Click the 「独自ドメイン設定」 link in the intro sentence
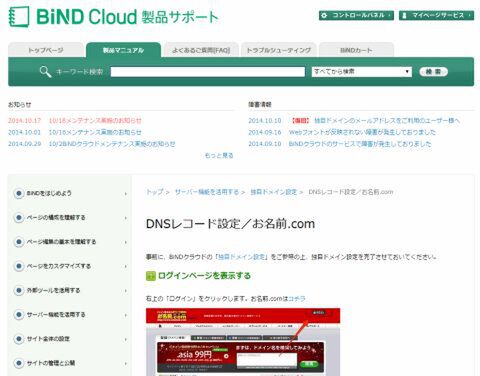This screenshot has width=480, height=376. 242,257
